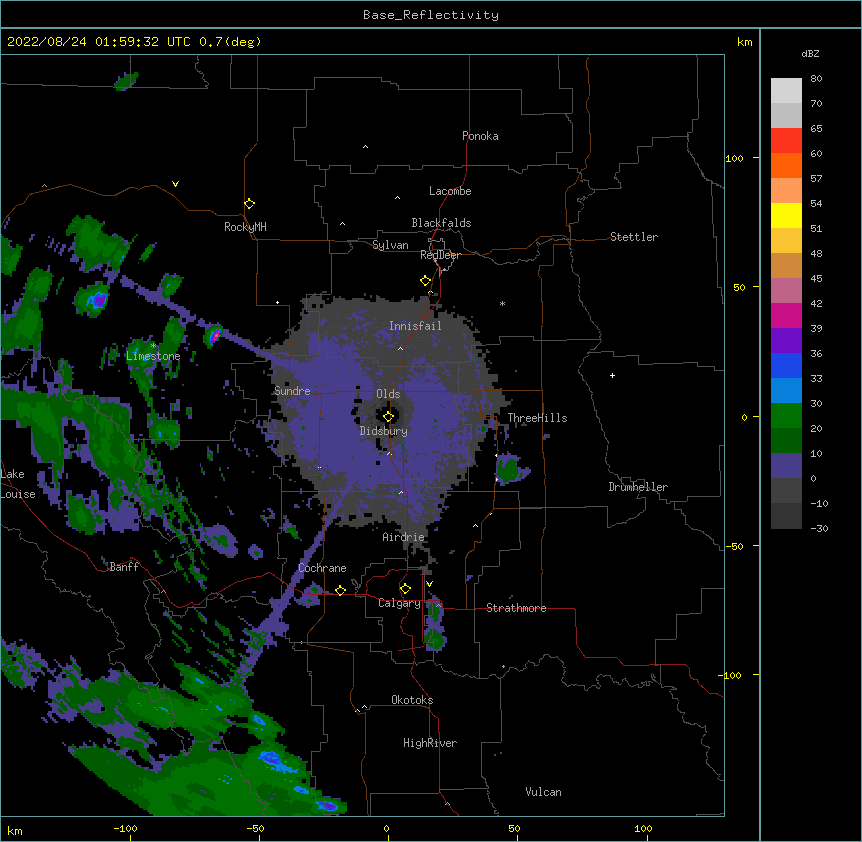Click the Ponoka city label
This screenshot has height=842, width=862.
pyautogui.click(x=480, y=136)
